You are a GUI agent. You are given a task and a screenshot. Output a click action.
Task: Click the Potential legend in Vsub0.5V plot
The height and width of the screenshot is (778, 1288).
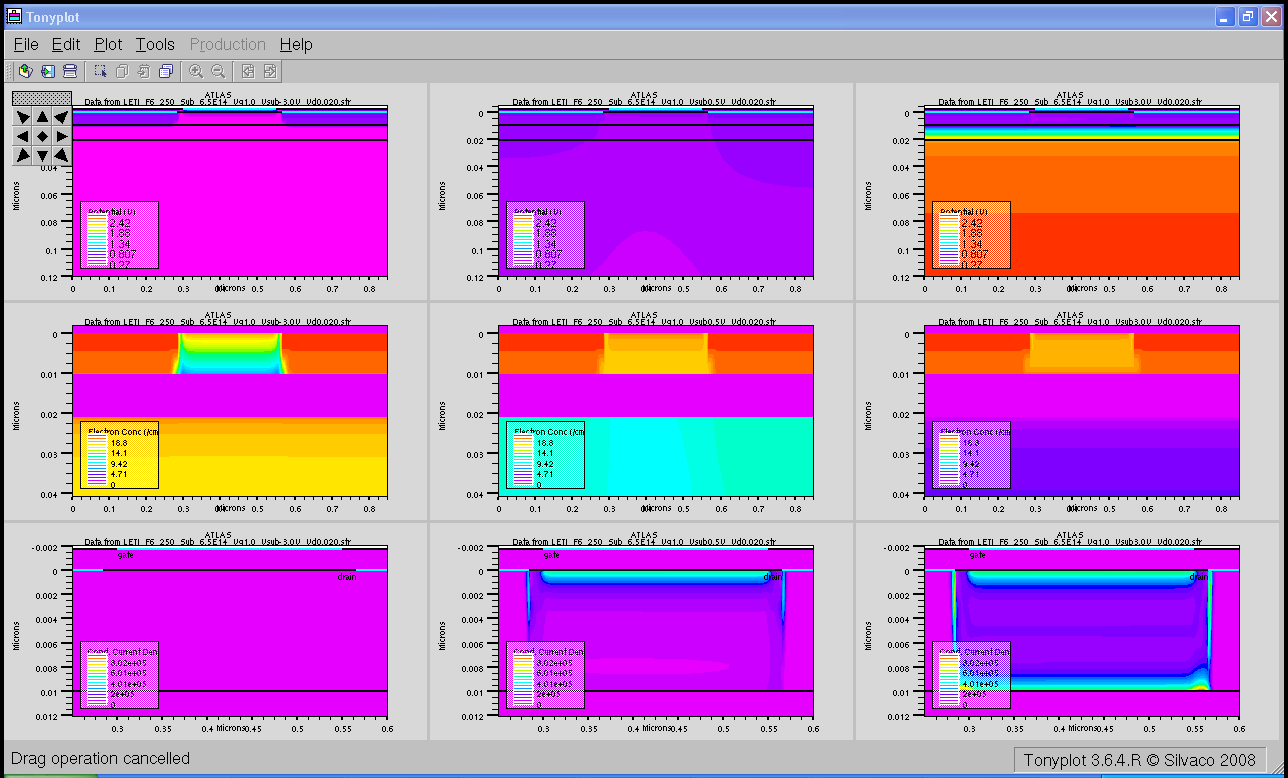tap(545, 235)
